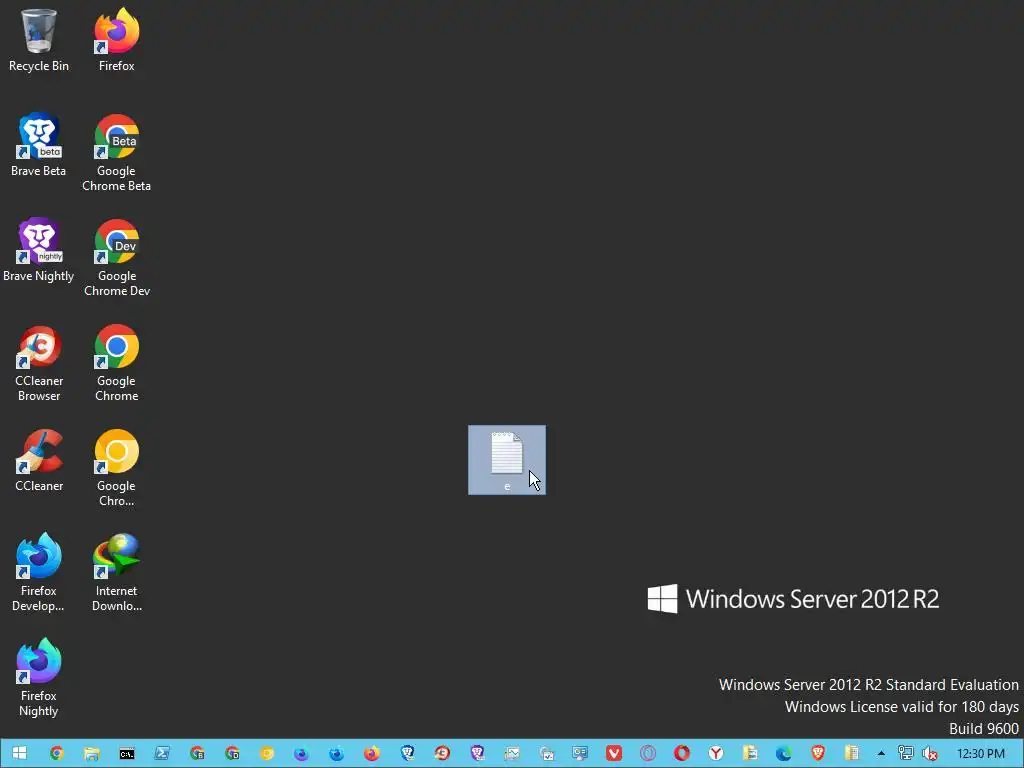This screenshot has width=1024, height=768.
Task: Open File Explorer from the taskbar
Action: point(91,754)
